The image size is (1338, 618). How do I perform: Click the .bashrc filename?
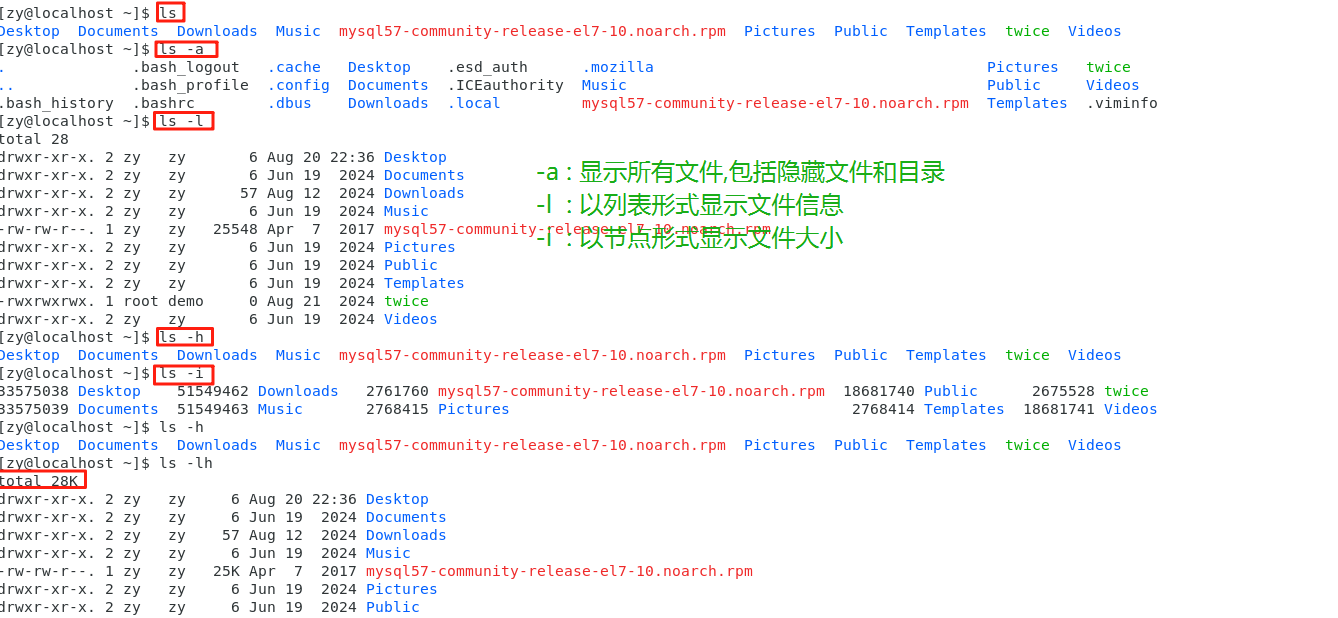pyautogui.click(x=163, y=103)
